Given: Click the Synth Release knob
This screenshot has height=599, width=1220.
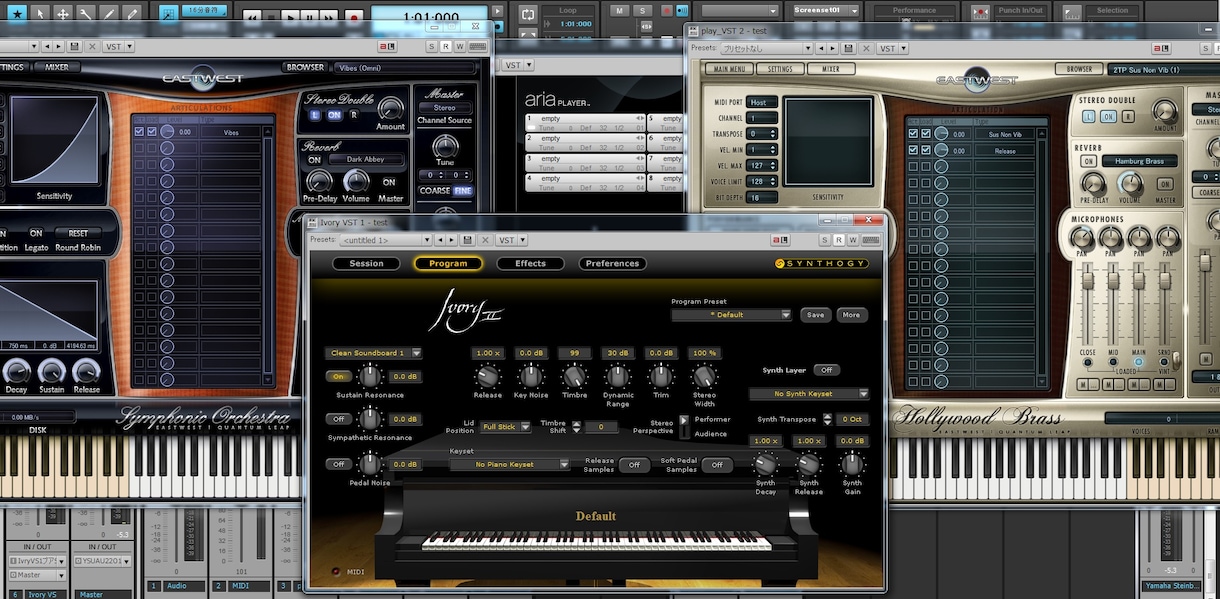Looking at the screenshot, I should (x=809, y=464).
